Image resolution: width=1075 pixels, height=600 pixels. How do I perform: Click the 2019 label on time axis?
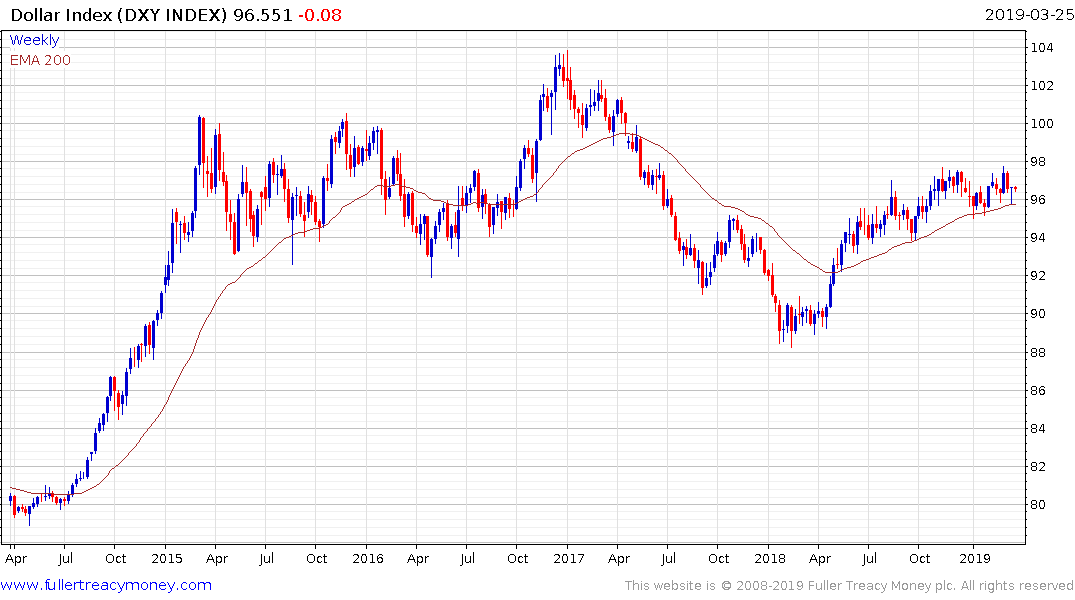click(974, 558)
